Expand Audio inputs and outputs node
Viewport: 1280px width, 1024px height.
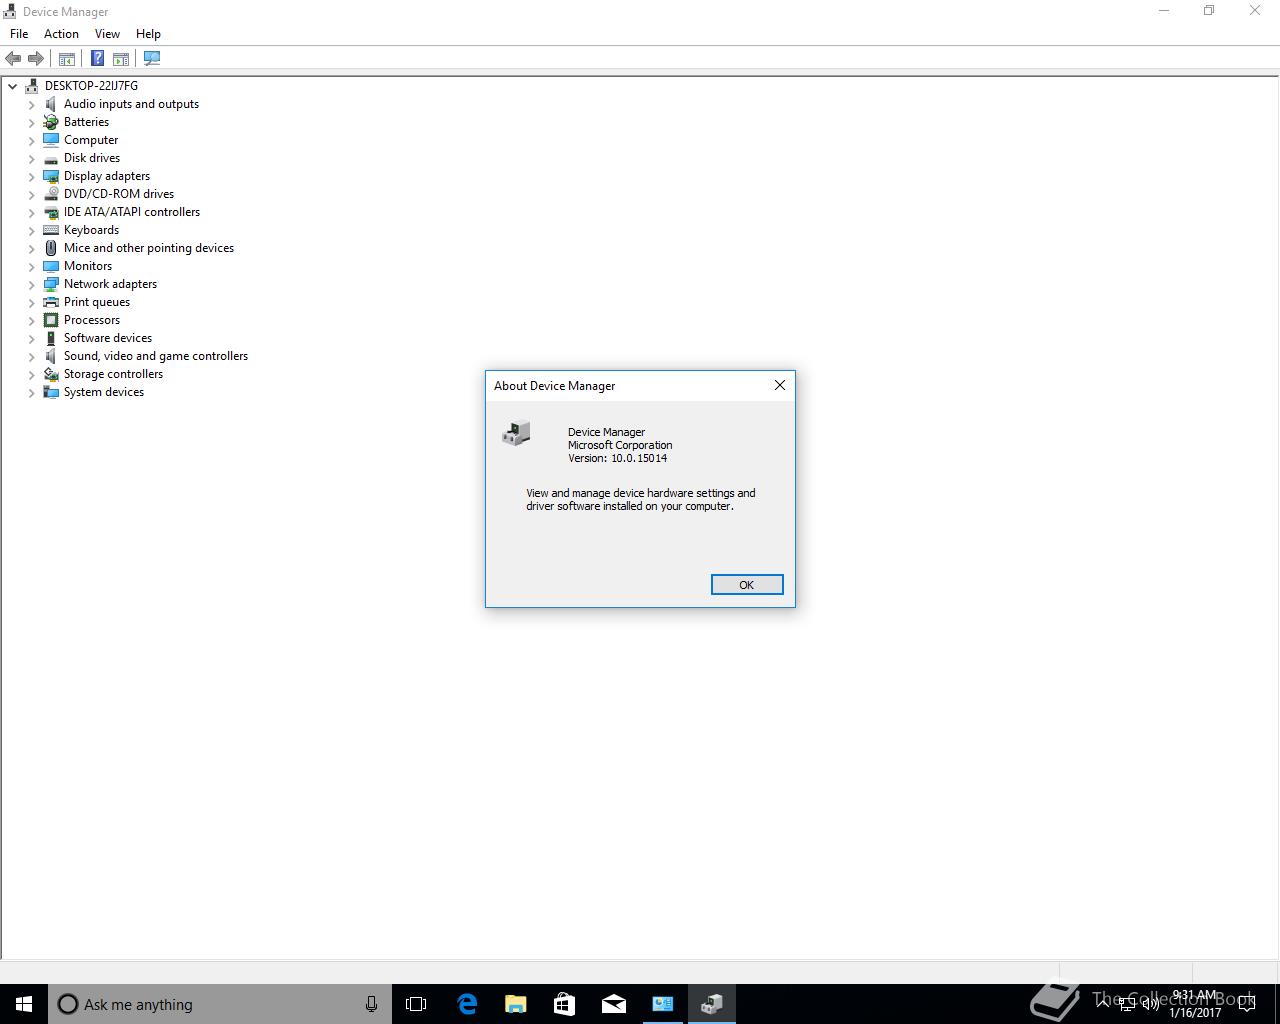[x=32, y=104]
